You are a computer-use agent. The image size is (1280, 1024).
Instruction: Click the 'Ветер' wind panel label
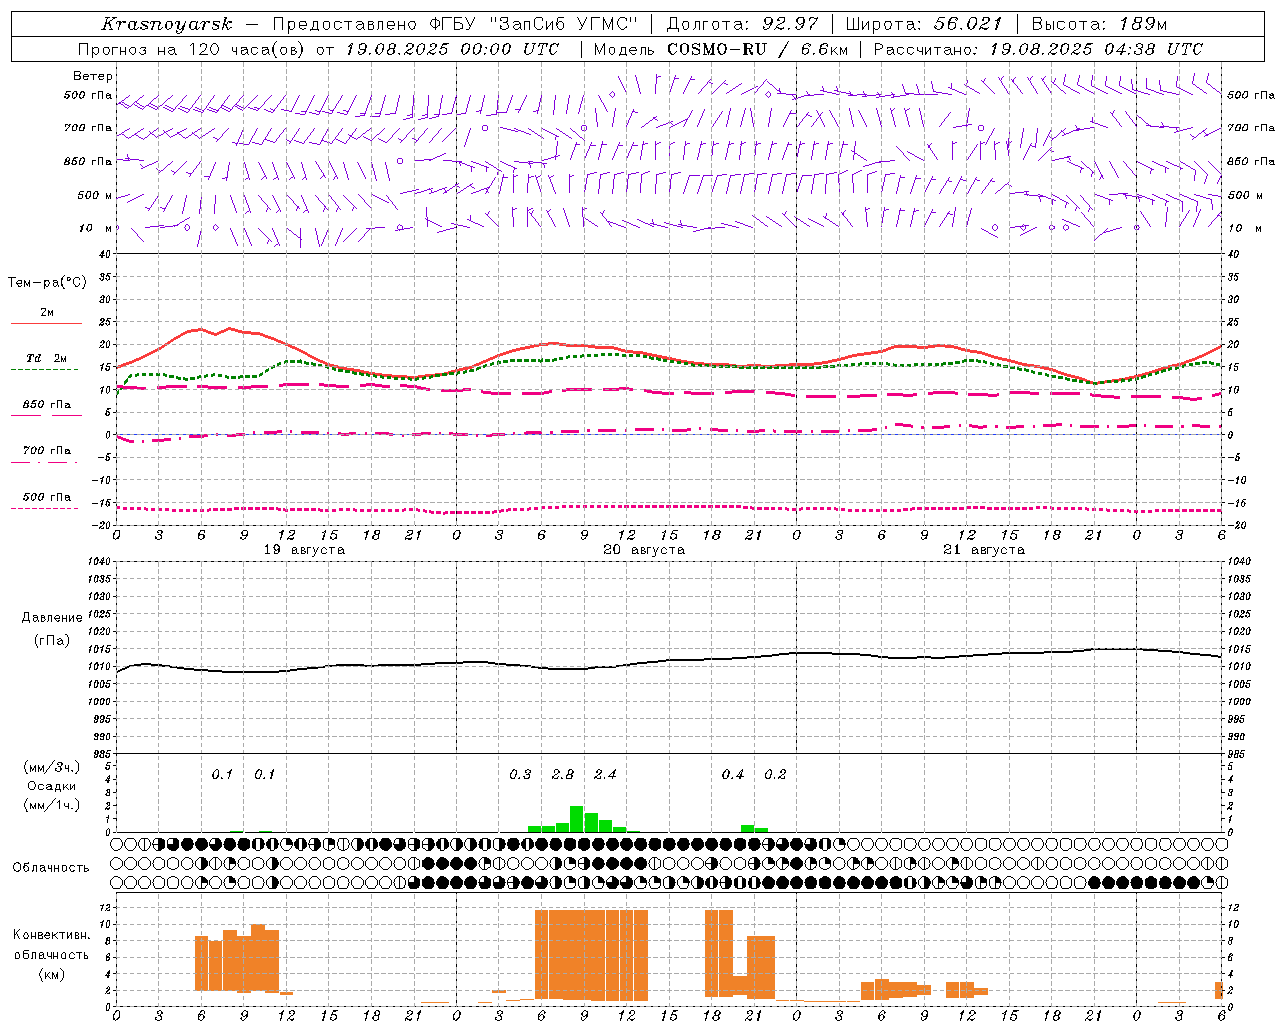pyautogui.click(x=93, y=76)
